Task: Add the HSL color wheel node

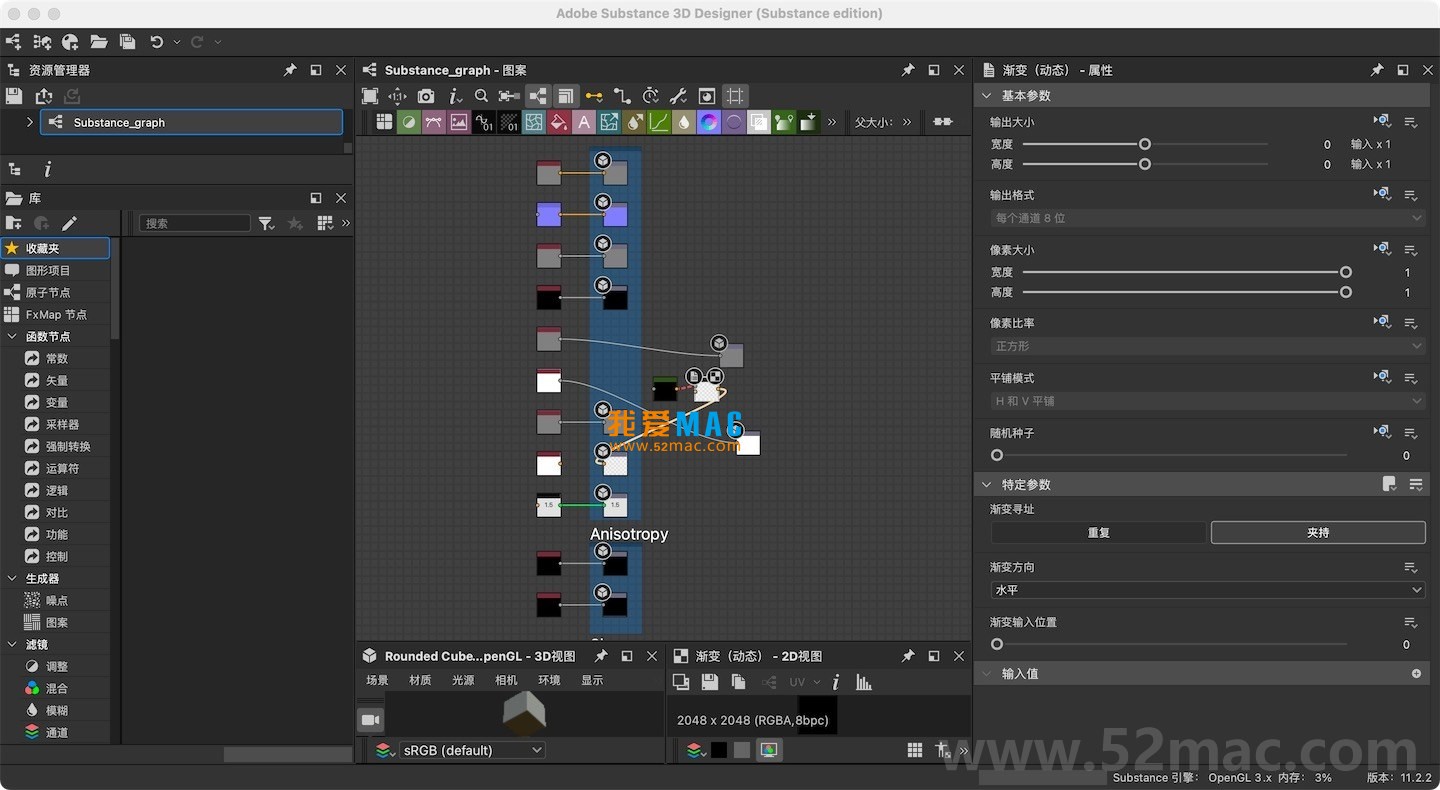Action: click(x=709, y=122)
